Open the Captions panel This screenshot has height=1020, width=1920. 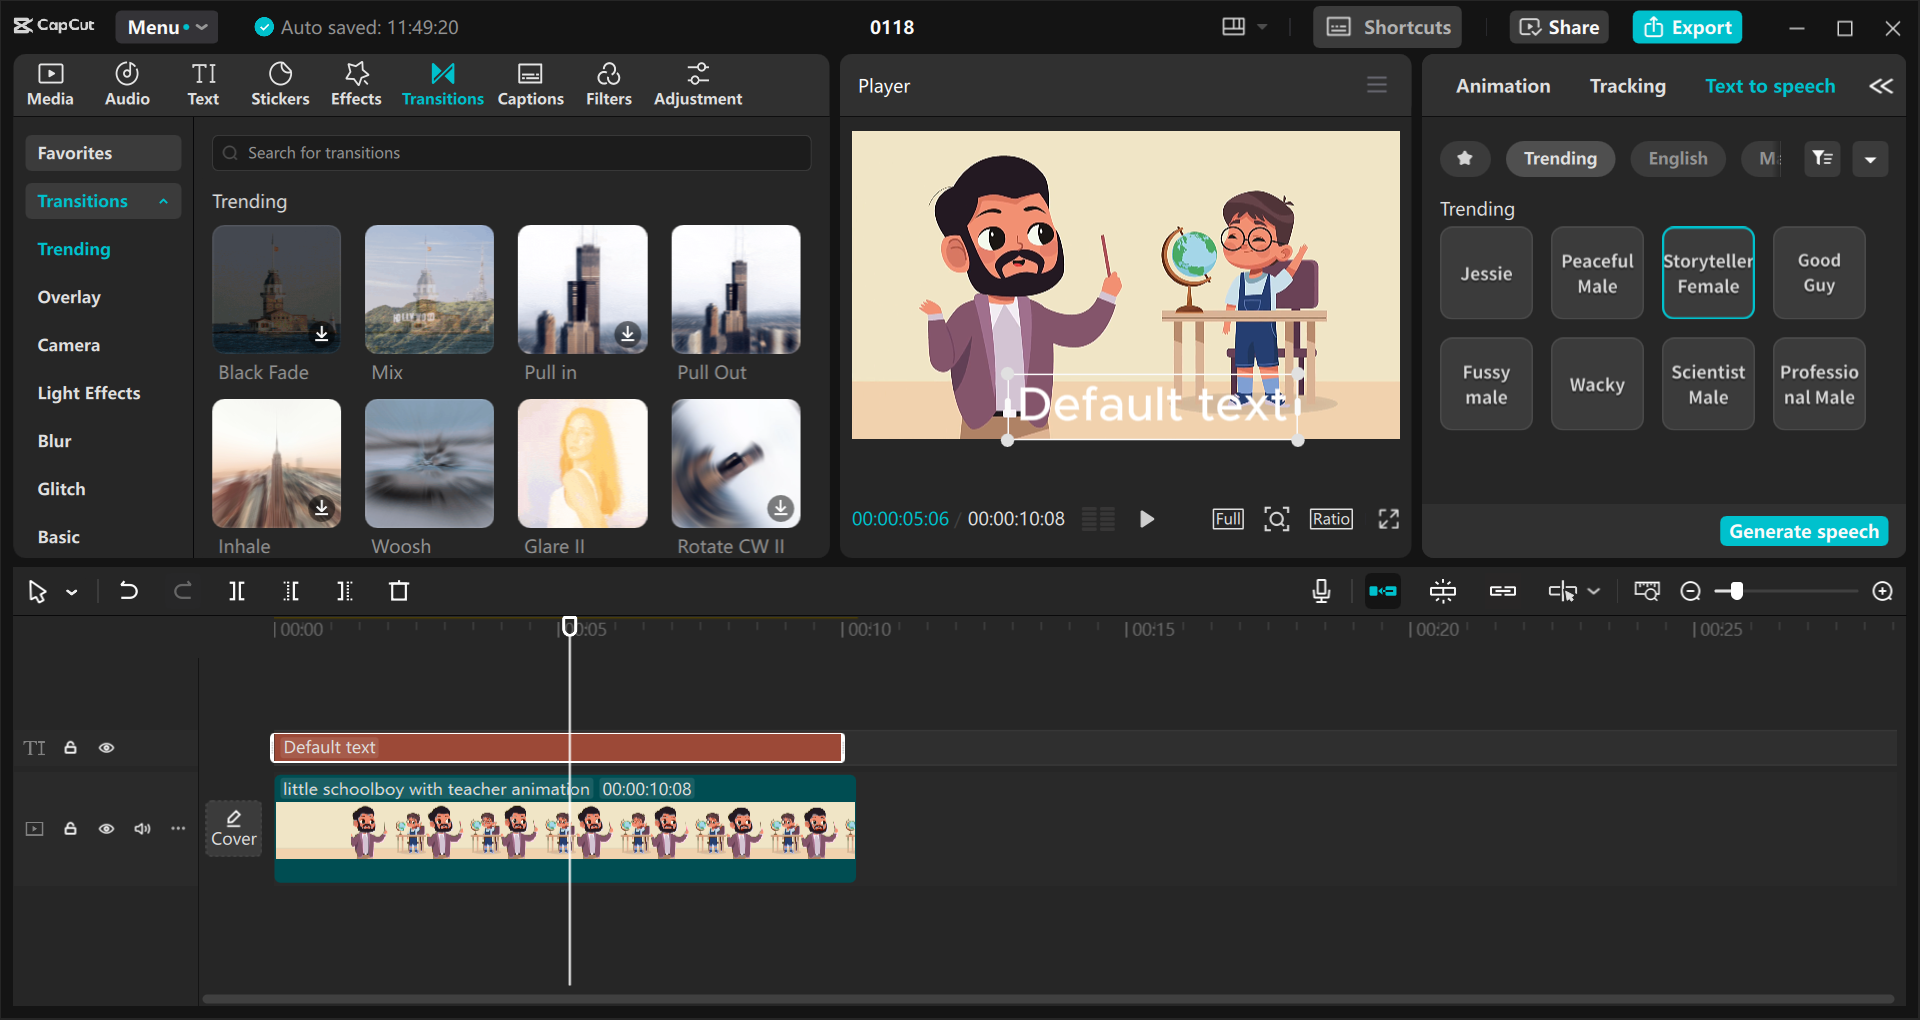[x=531, y=83]
